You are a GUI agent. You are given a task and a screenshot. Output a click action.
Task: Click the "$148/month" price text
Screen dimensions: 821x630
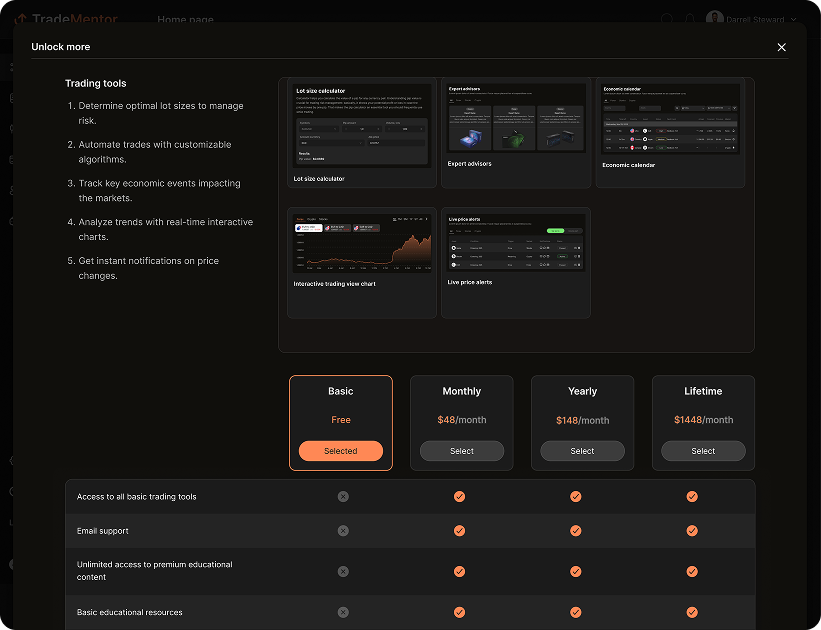(x=582, y=421)
